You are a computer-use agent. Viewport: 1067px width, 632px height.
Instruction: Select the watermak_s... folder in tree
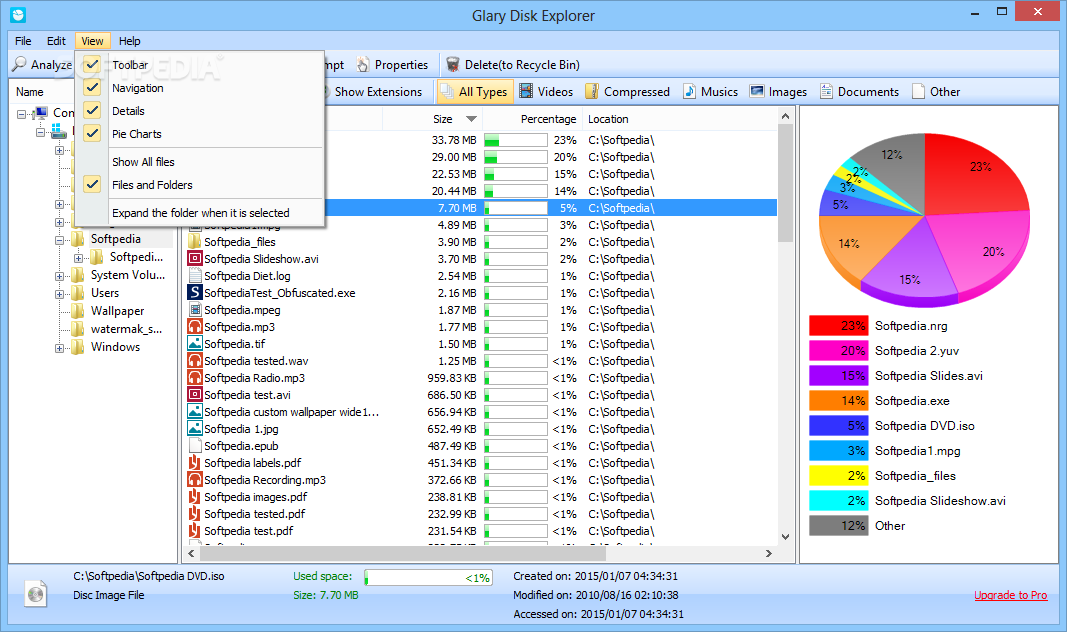click(127, 329)
